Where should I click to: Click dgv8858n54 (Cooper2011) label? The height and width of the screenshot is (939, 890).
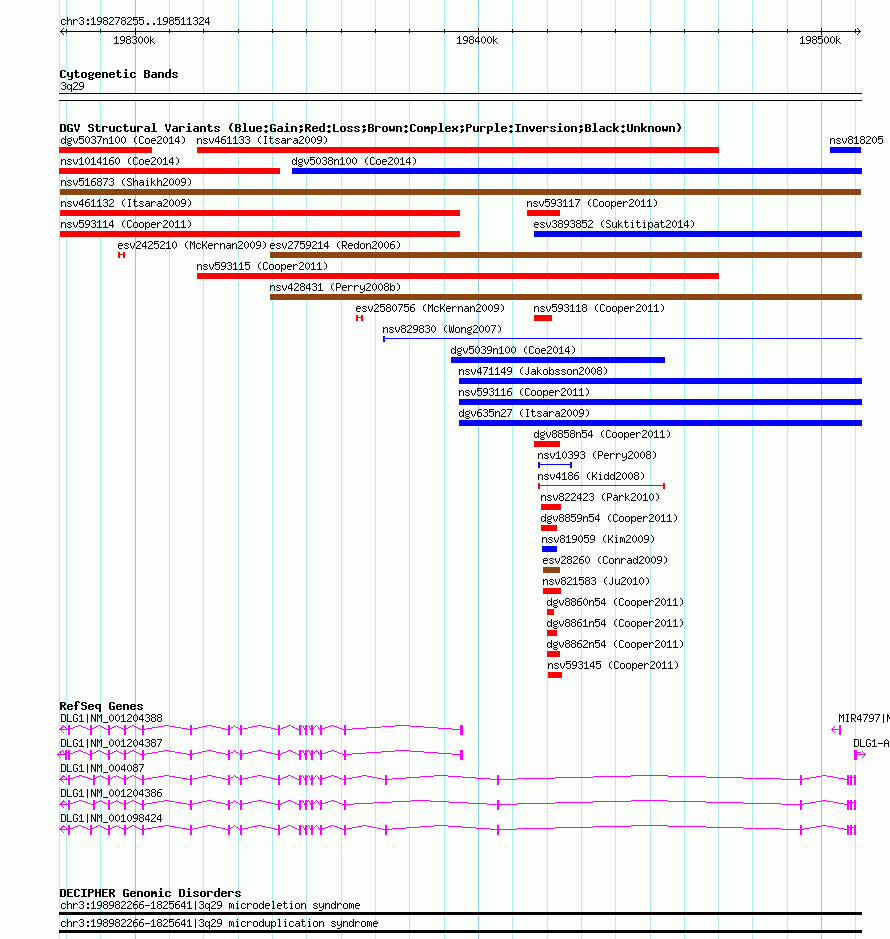[602, 434]
